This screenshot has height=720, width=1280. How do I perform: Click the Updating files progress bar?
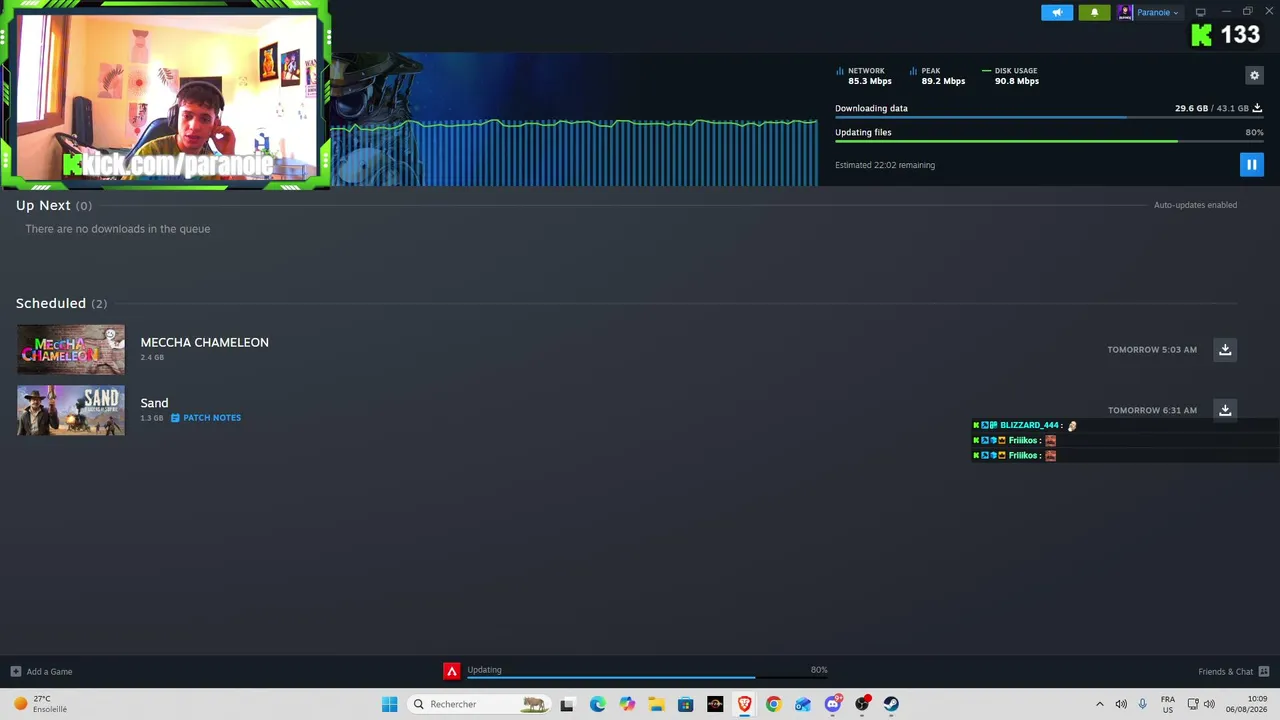1049,141
